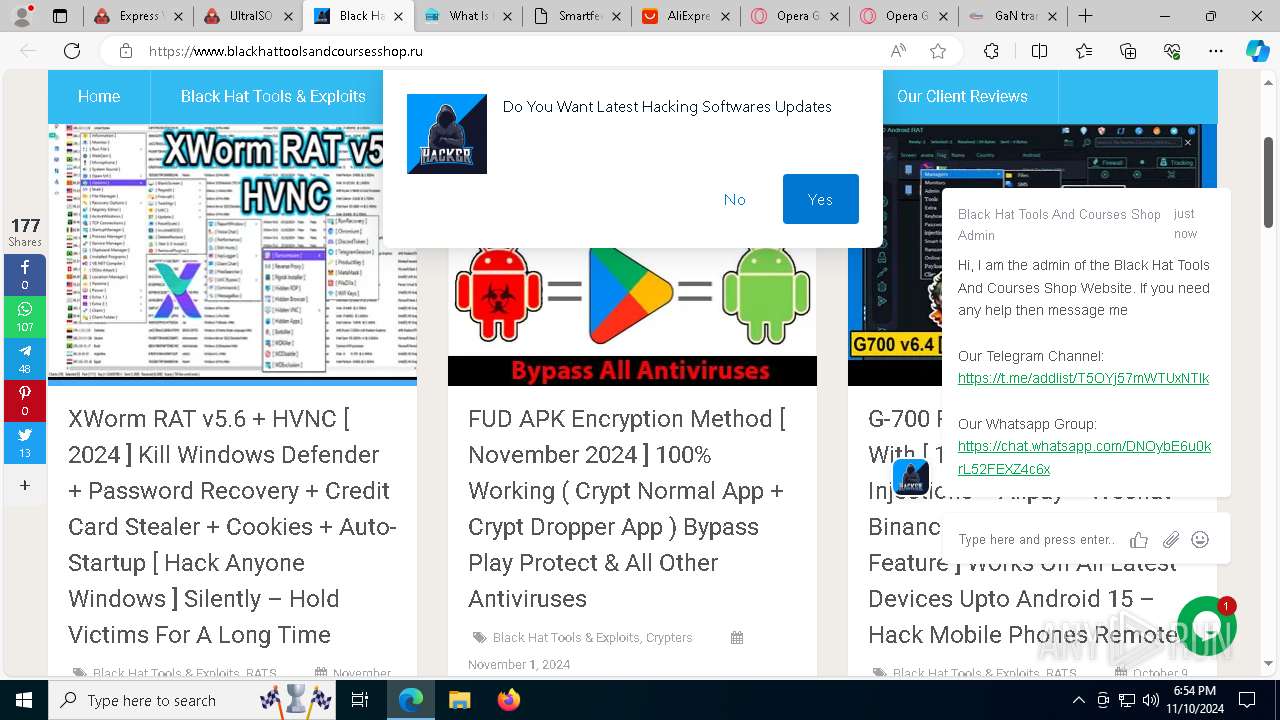Expand more share options plus
This screenshot has height=720, width=1280.
coord(25,485)
